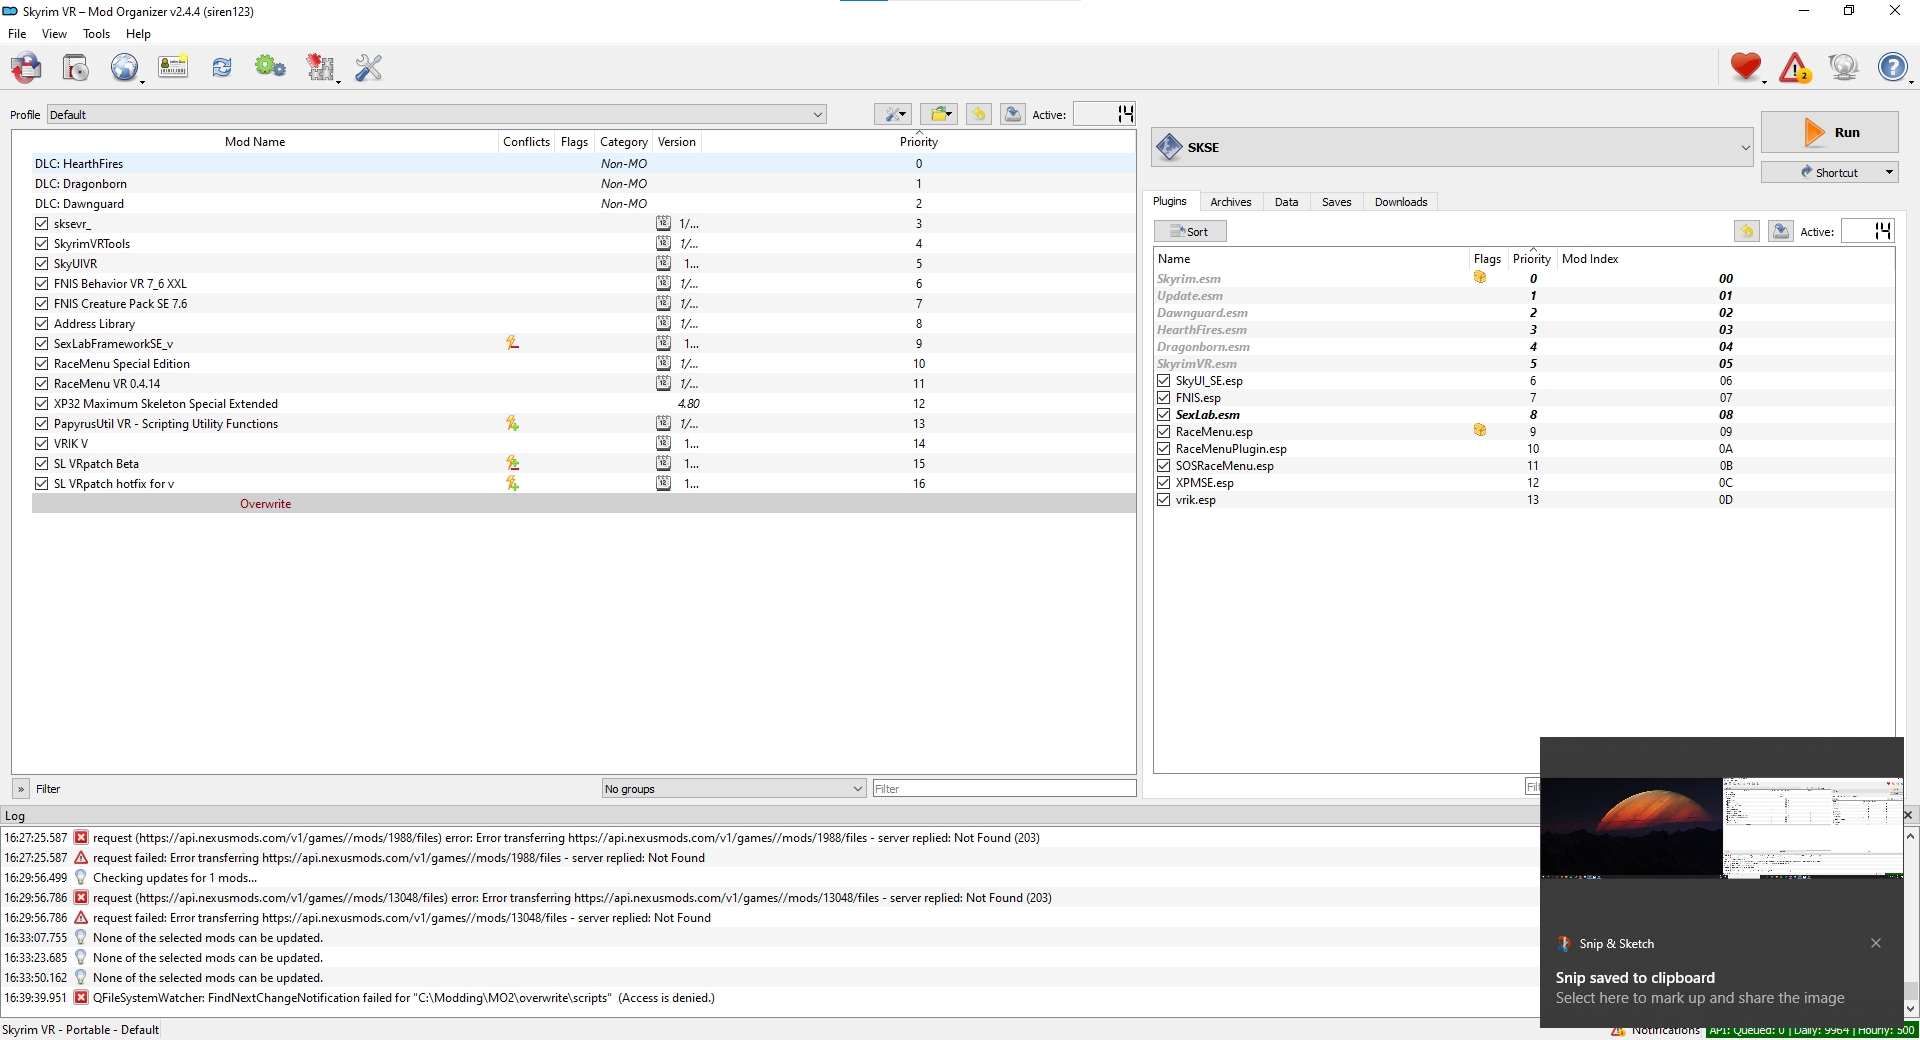Uncheck the SkyUIVR mod

[x=41, y=264]
